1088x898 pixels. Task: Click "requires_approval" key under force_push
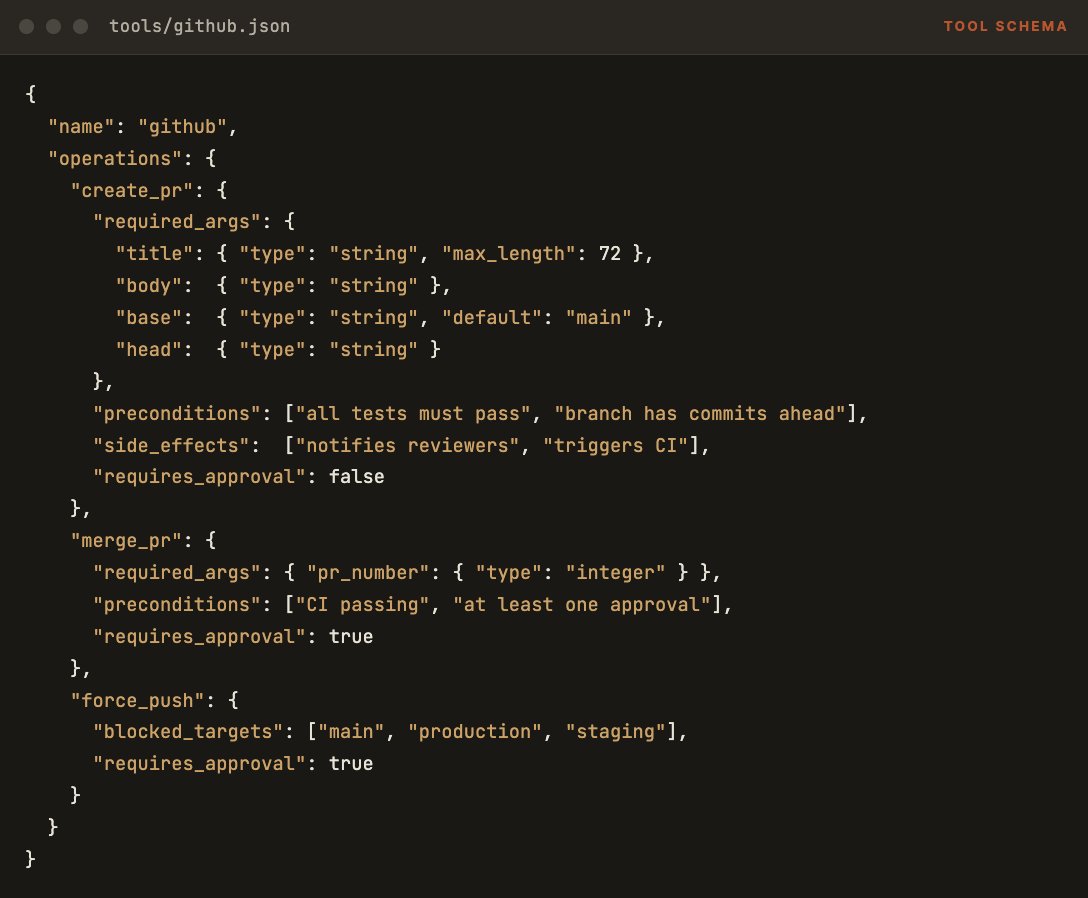click(200, 763)
